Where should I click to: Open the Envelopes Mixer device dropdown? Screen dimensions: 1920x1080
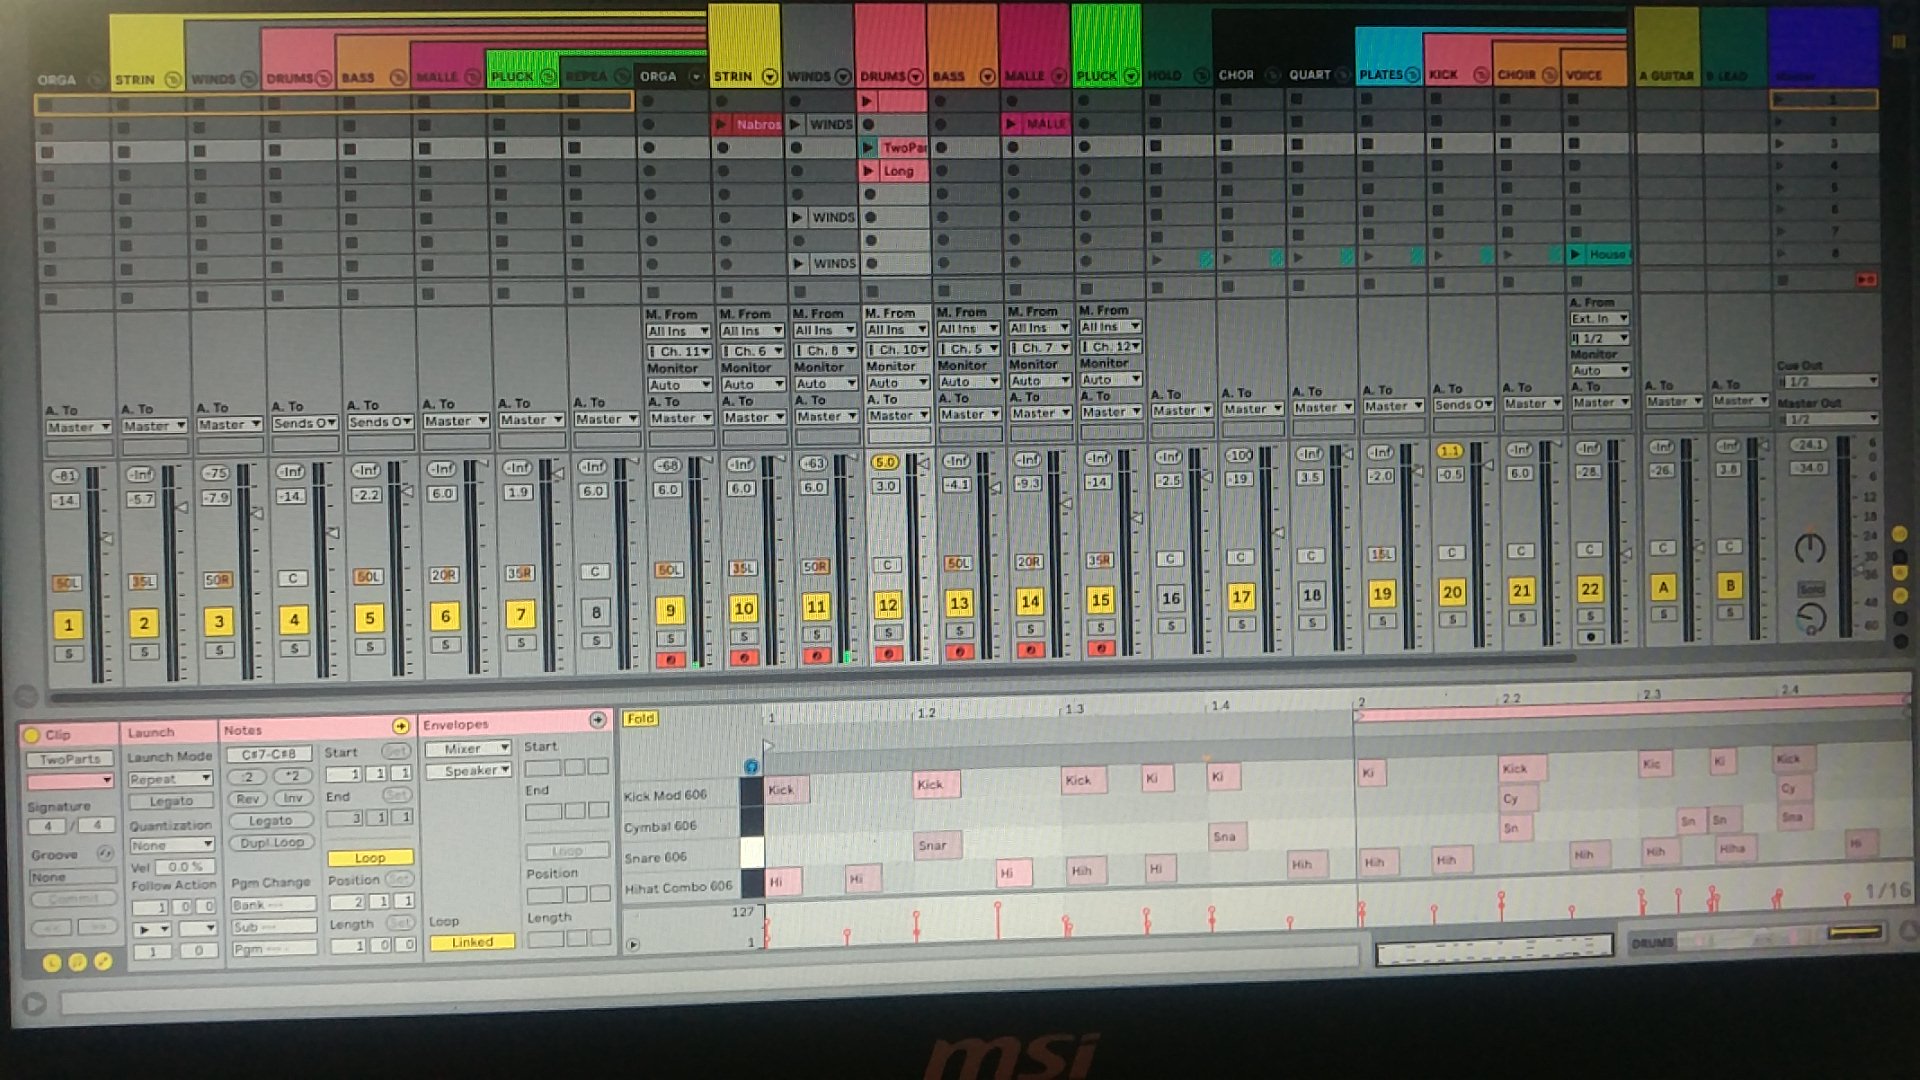point(467,748)
